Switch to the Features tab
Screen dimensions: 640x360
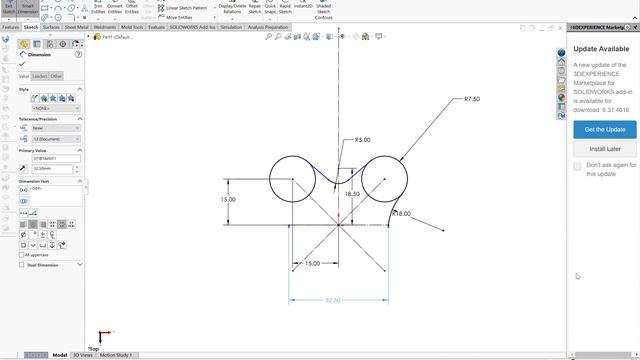11,27
